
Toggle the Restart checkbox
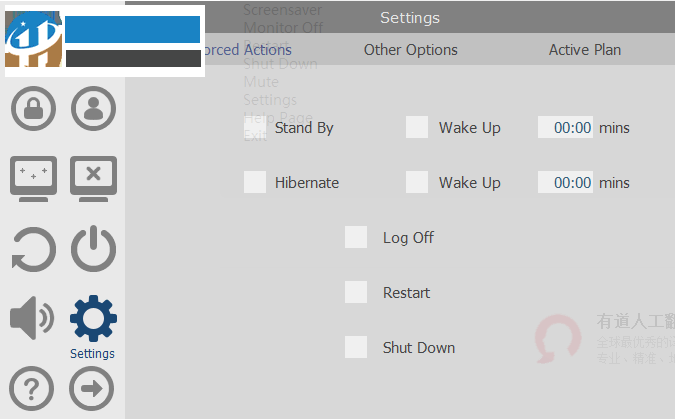coord(356,293)
